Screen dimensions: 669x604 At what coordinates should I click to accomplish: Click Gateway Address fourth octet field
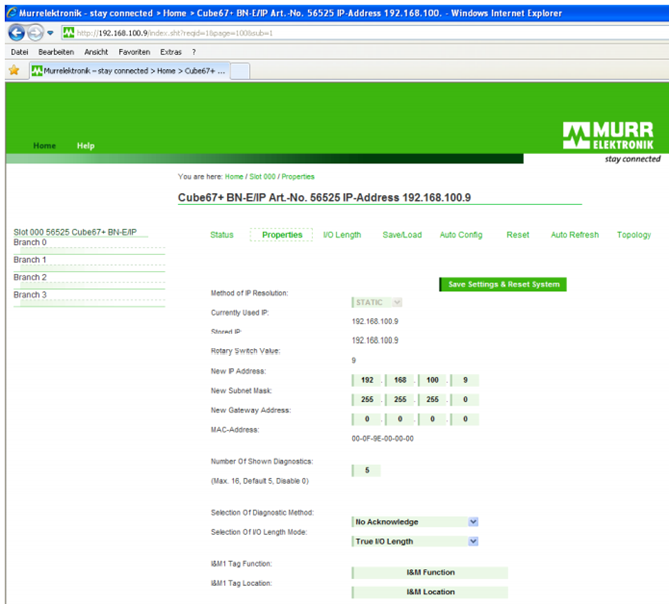click(x=465, y=419)
